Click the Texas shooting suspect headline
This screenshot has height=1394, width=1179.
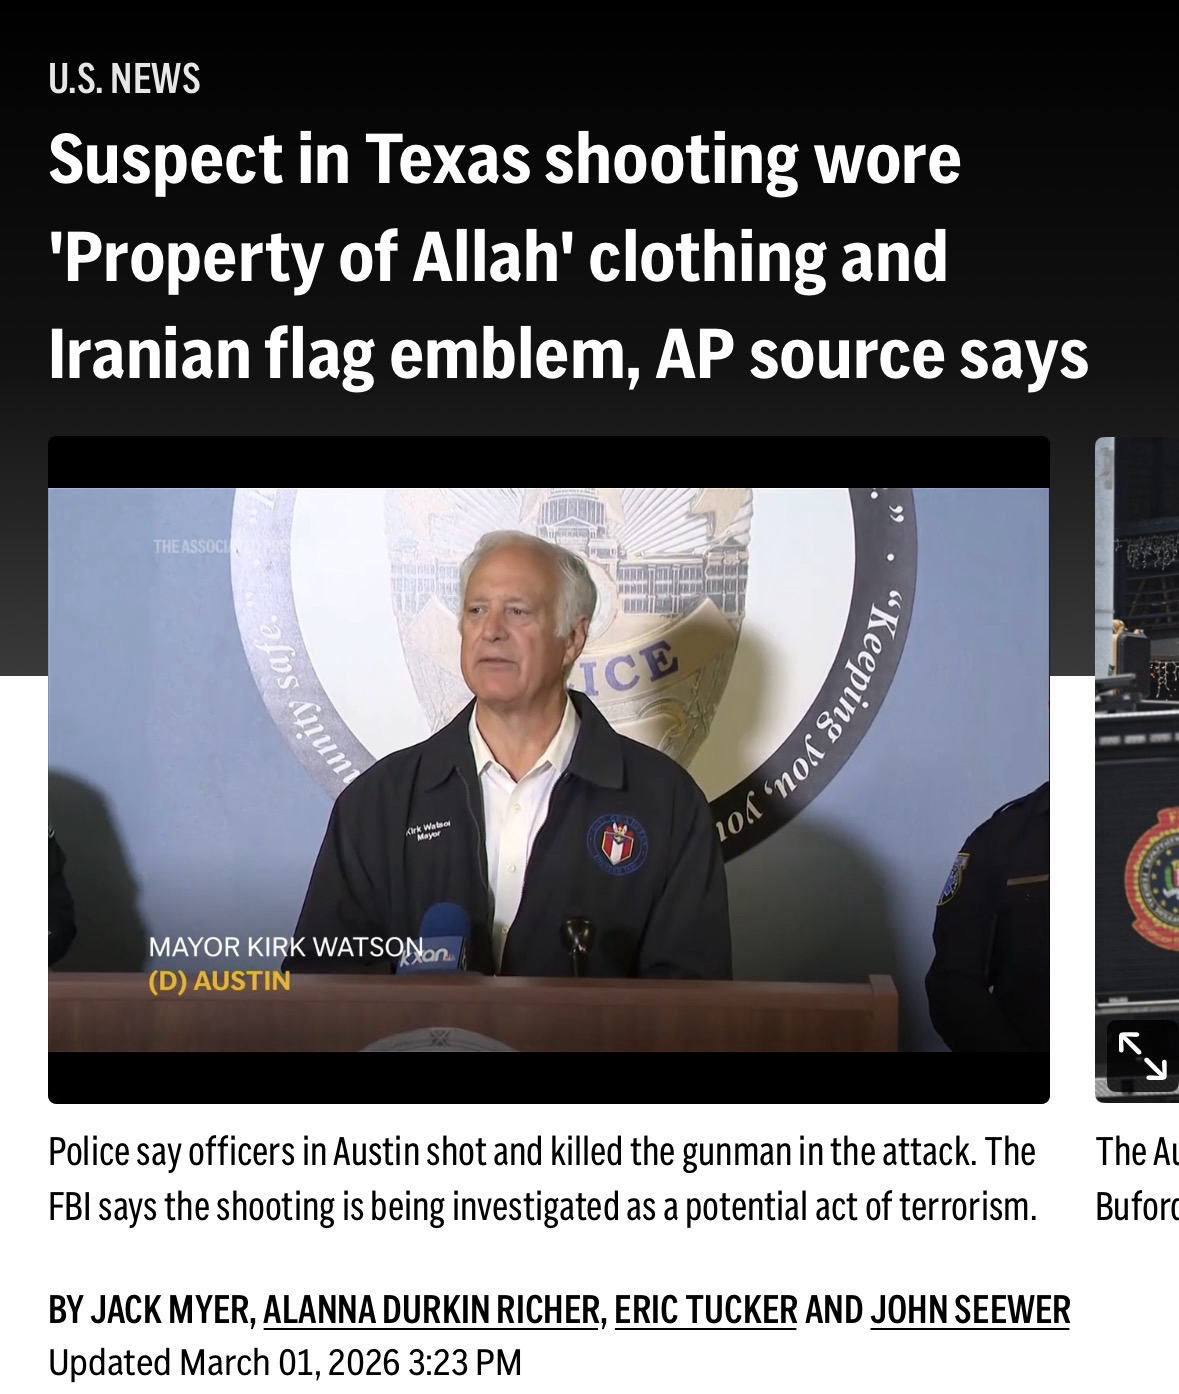(568, 257)
